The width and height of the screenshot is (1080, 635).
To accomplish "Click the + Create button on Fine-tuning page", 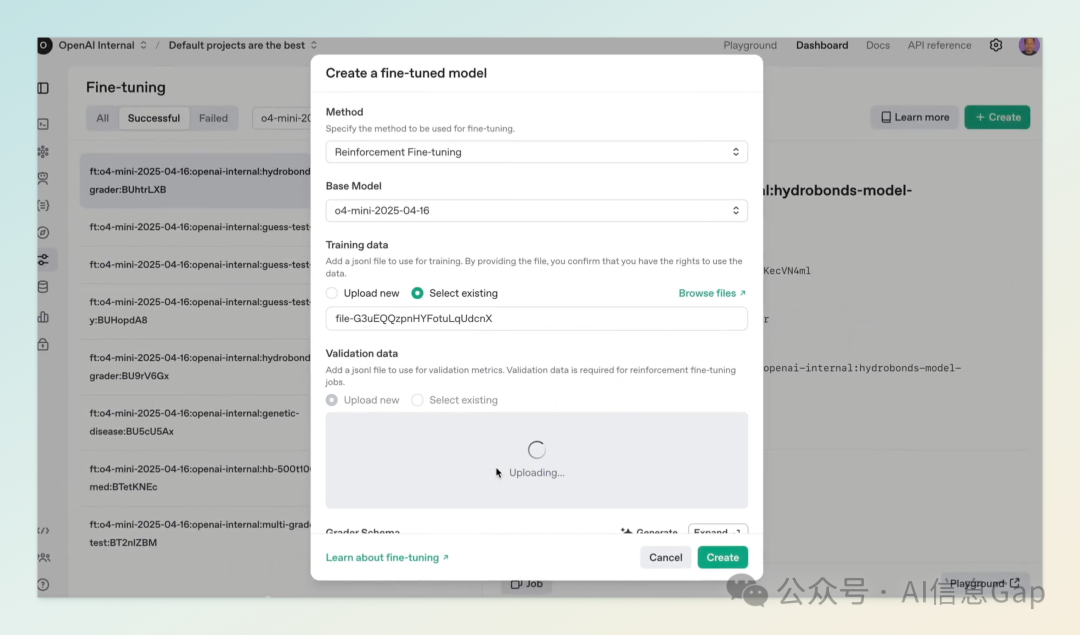I will click(997, 117).
